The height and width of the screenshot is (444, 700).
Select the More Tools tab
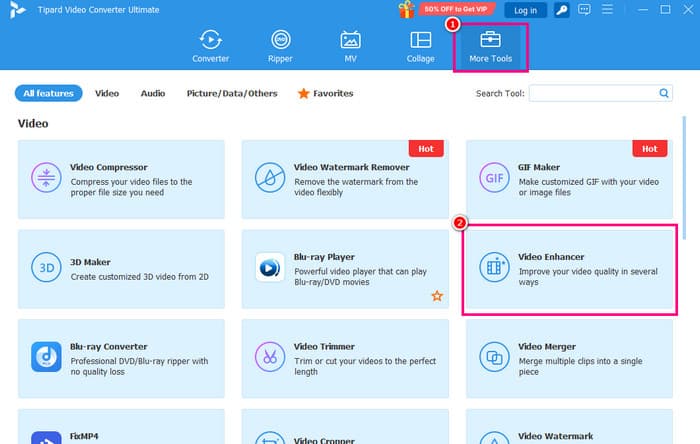coord(490,46)
